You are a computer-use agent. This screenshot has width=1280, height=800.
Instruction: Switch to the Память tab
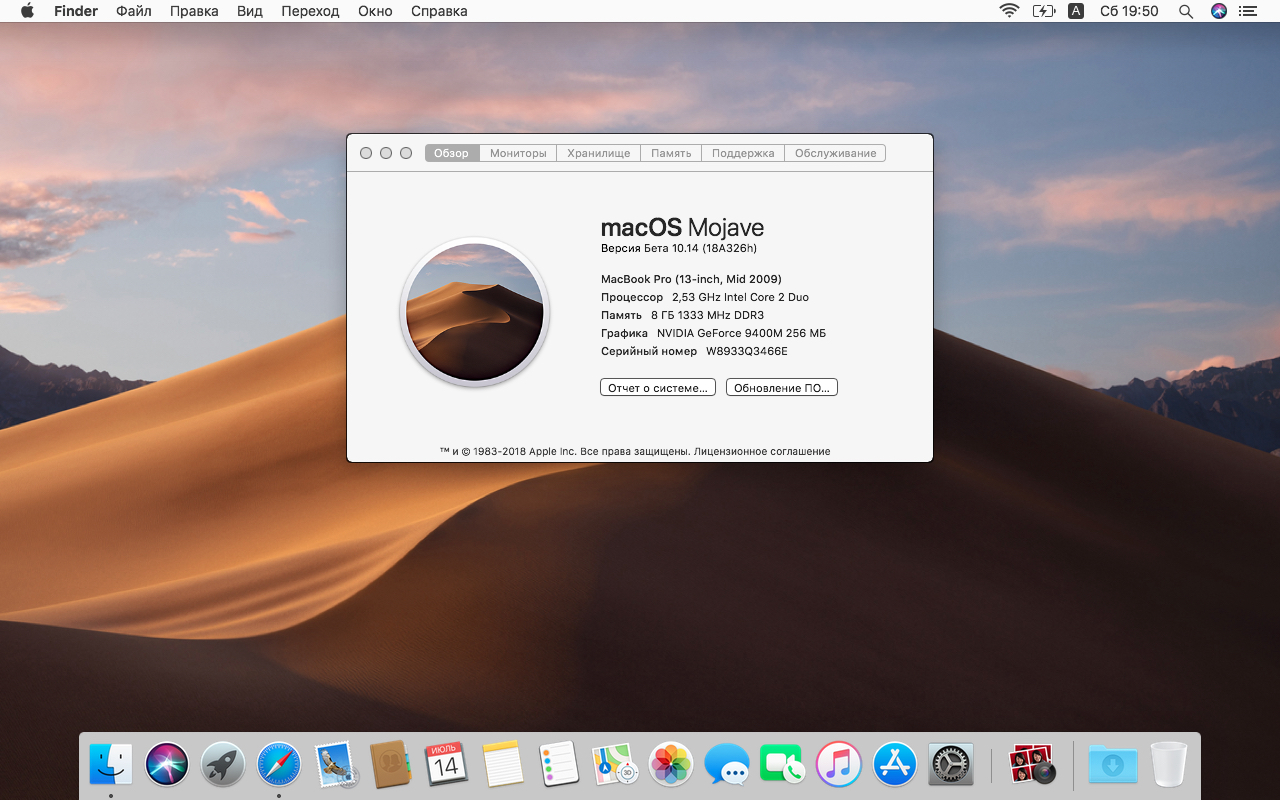[671, 153]
